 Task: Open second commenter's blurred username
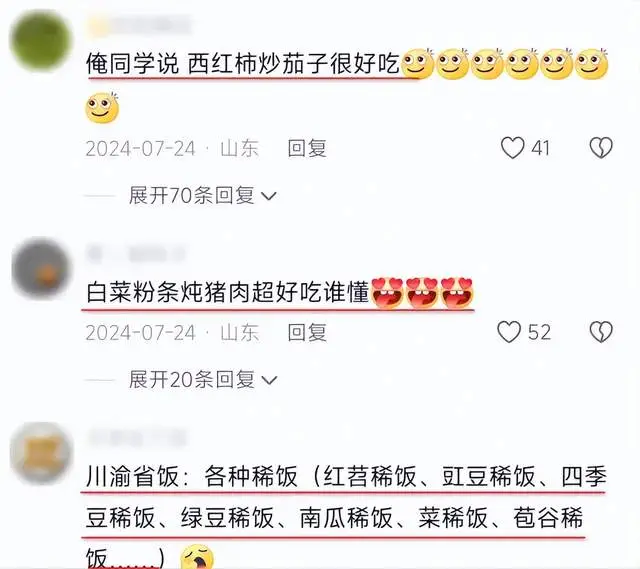136,254
